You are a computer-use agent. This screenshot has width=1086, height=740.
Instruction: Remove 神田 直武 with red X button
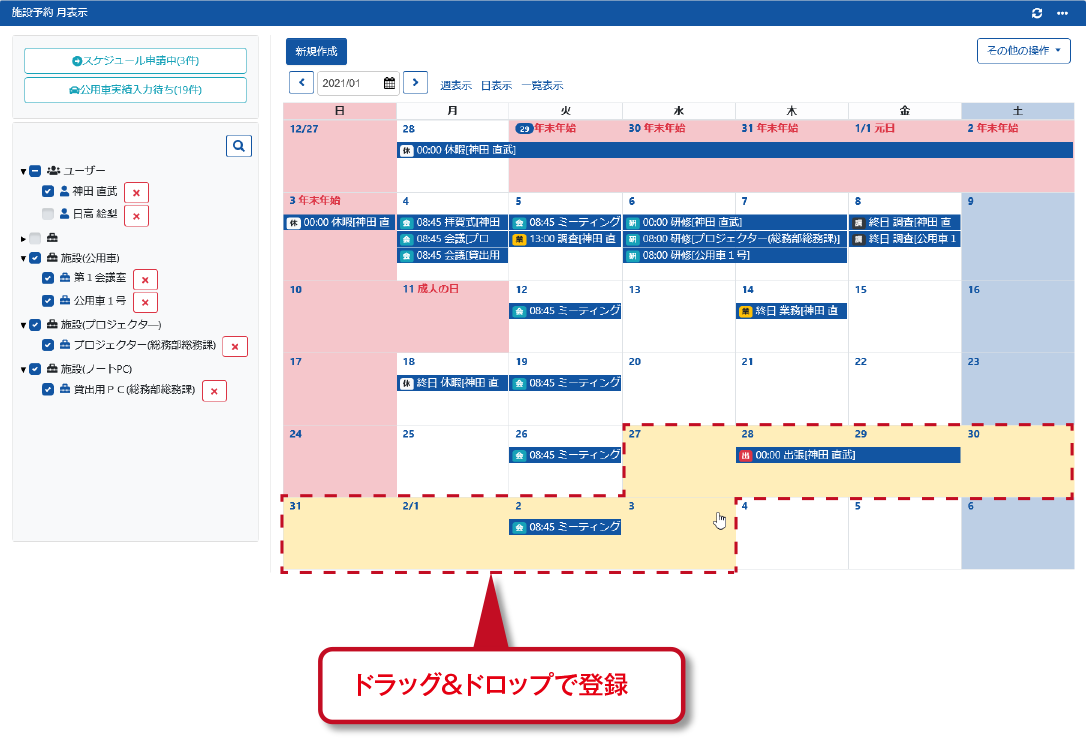(136, 193)
